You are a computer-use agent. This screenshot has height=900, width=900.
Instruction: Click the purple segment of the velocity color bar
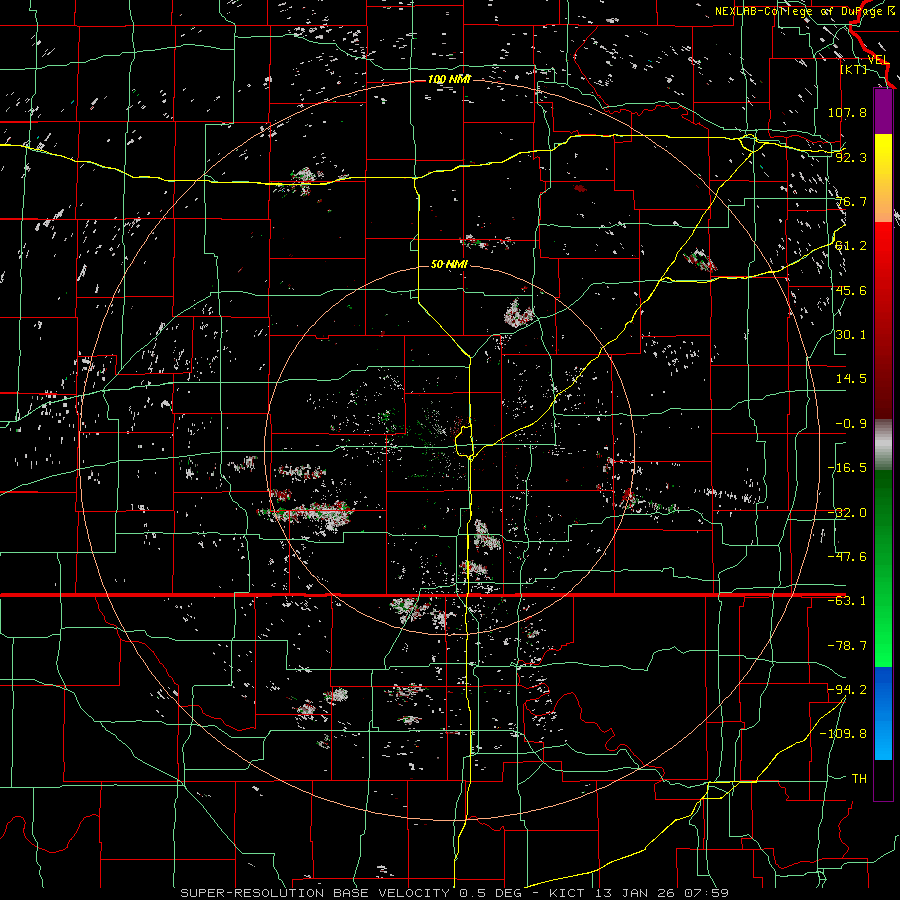pyautogui.click(x=883, y=111)
